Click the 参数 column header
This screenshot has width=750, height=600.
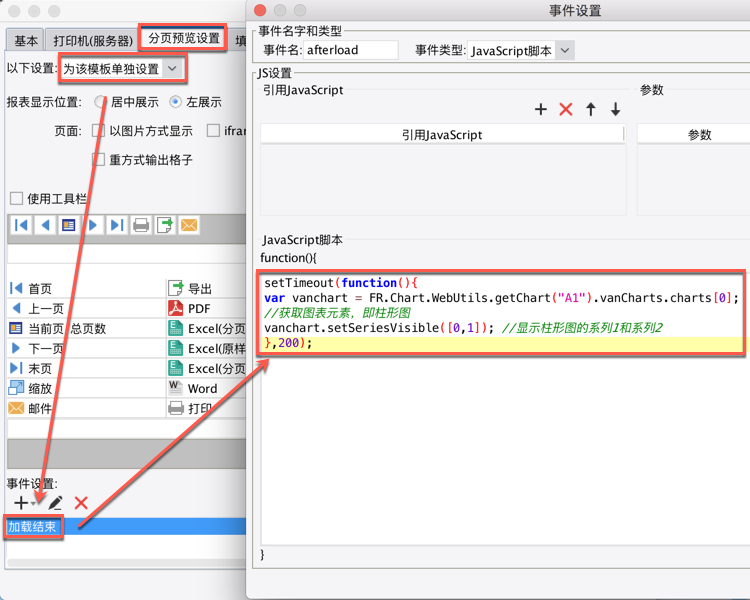tap(699, 135)
